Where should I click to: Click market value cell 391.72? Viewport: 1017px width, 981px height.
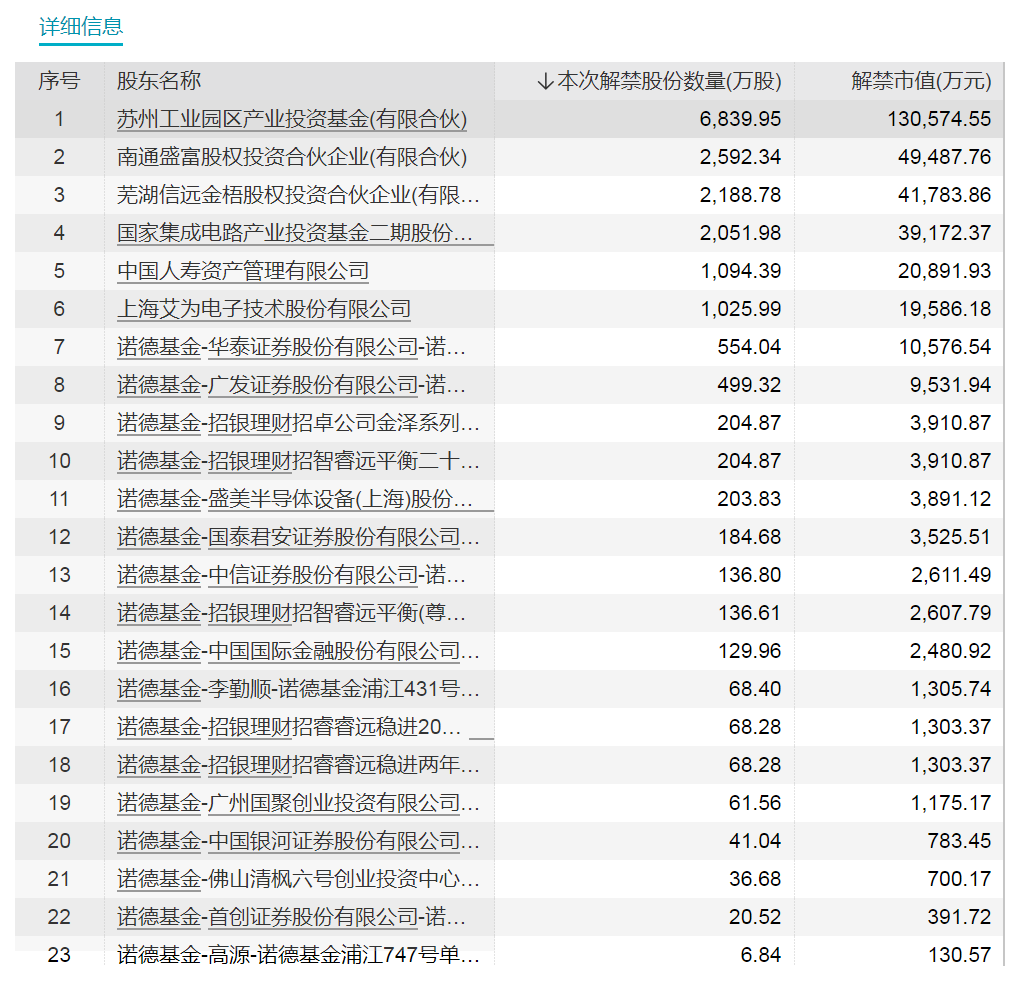click(959, 917)
